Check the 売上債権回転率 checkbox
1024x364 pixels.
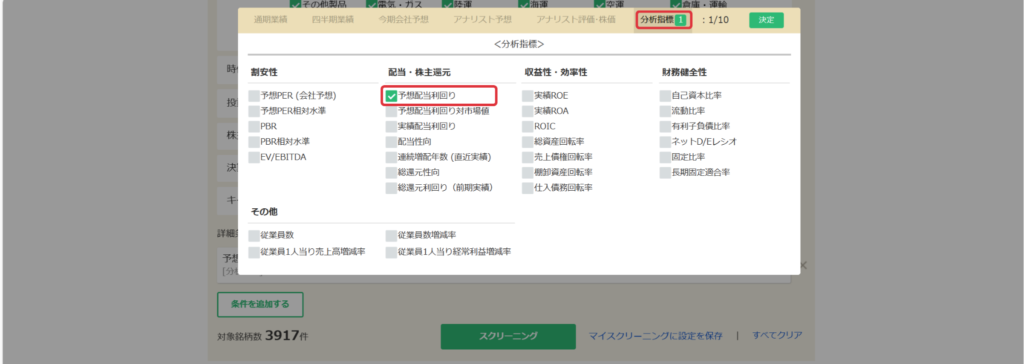tap(528, 157)
